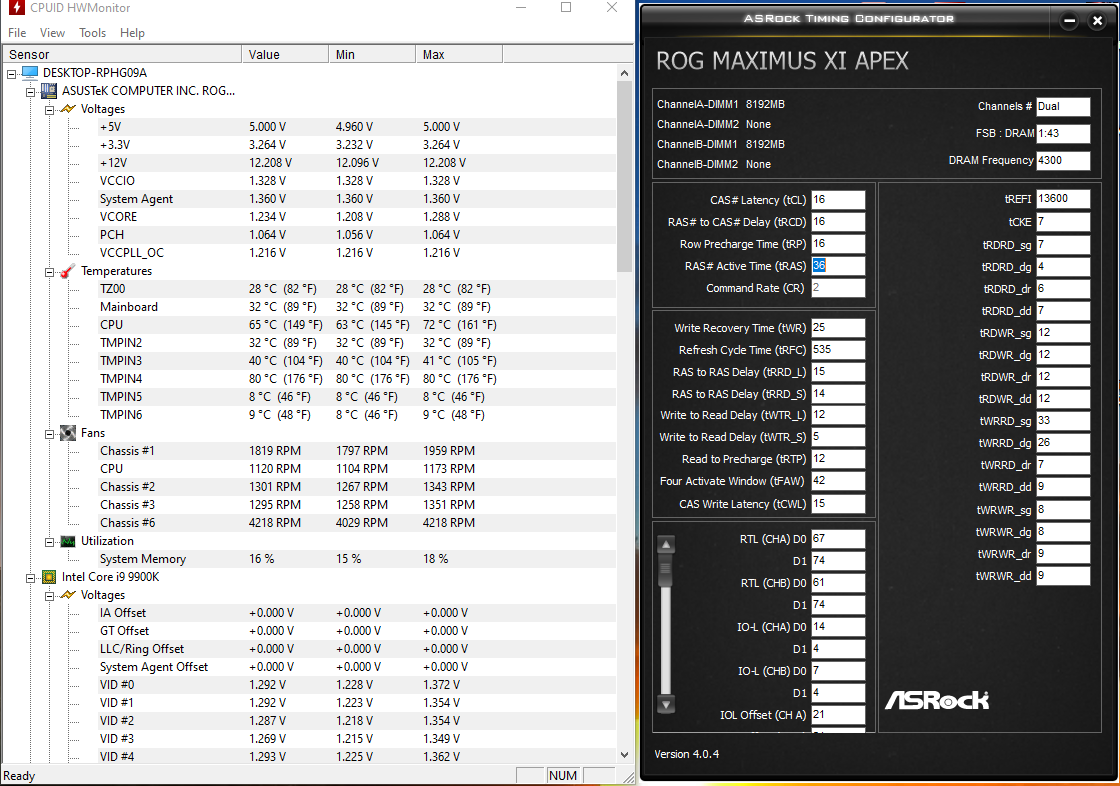The height and width of the screenshot is (786, 1120).
Task: Click the RAS# to CAS# Delay (tRCD) field
Action: tap(838, 222)
